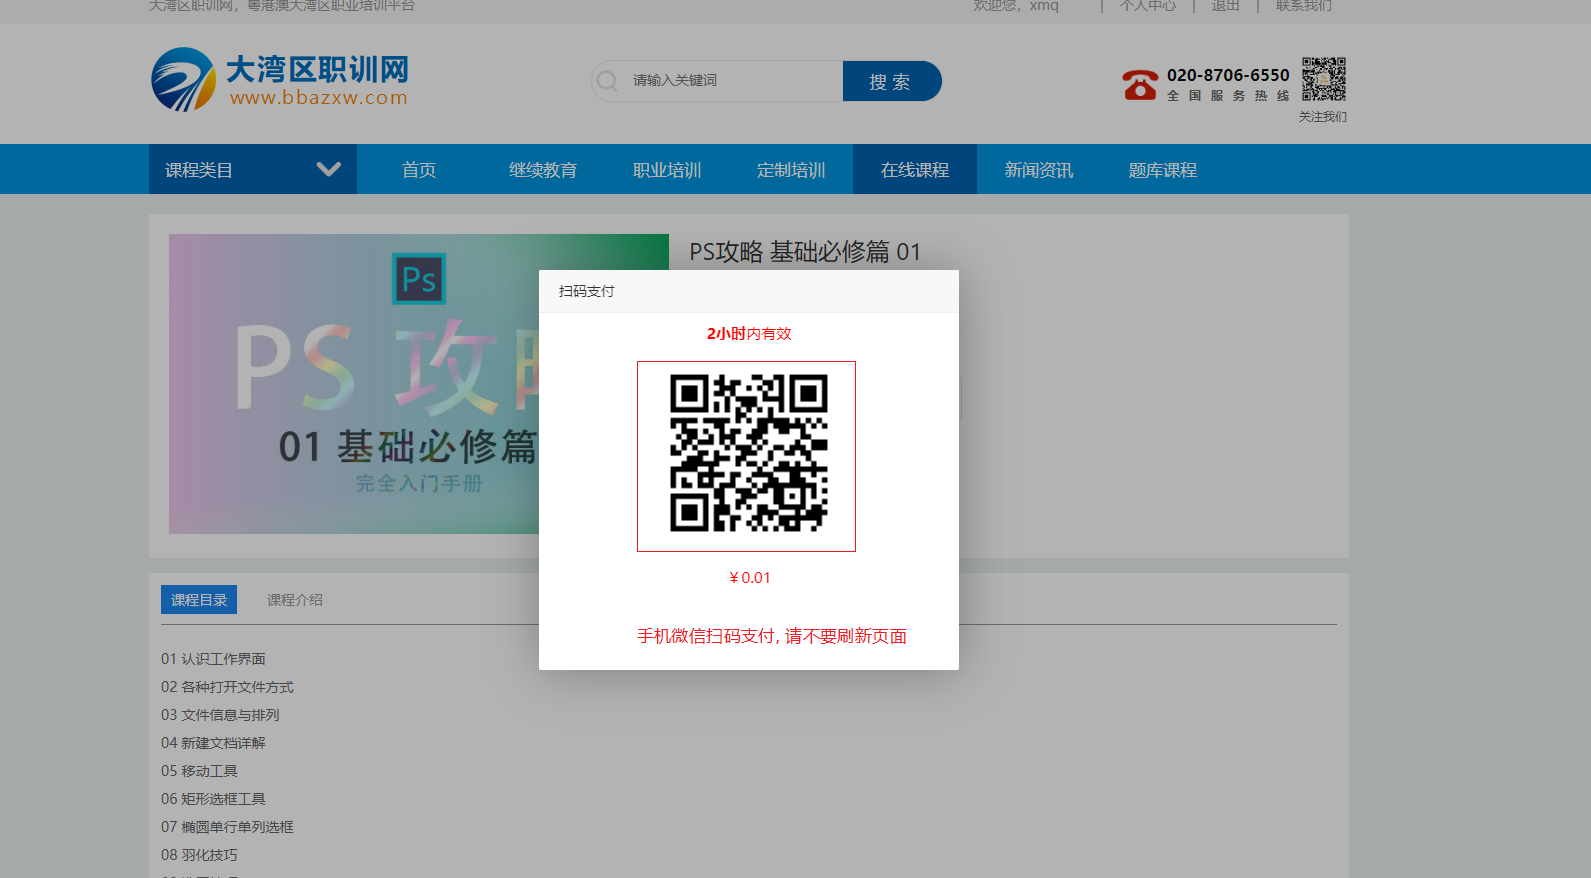Click the 手机微信扫码支付 instruction text

click(772, 636)
